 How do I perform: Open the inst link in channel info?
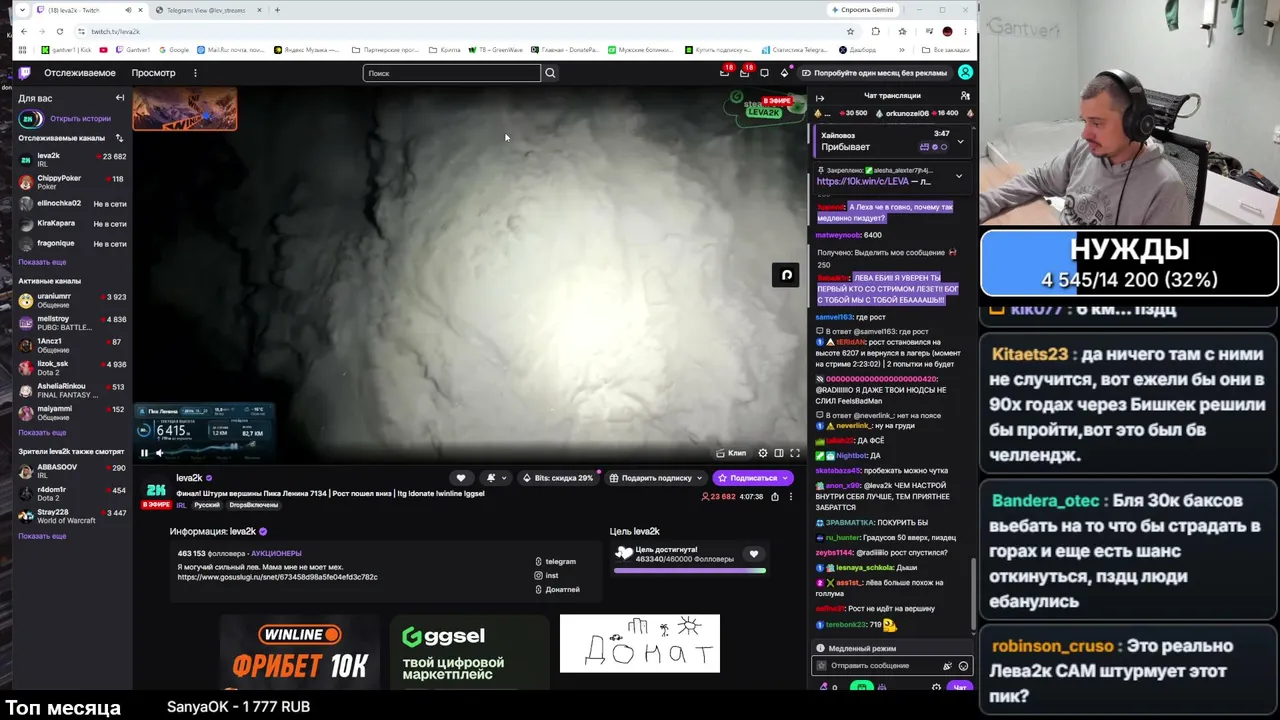tap(546, 576)
